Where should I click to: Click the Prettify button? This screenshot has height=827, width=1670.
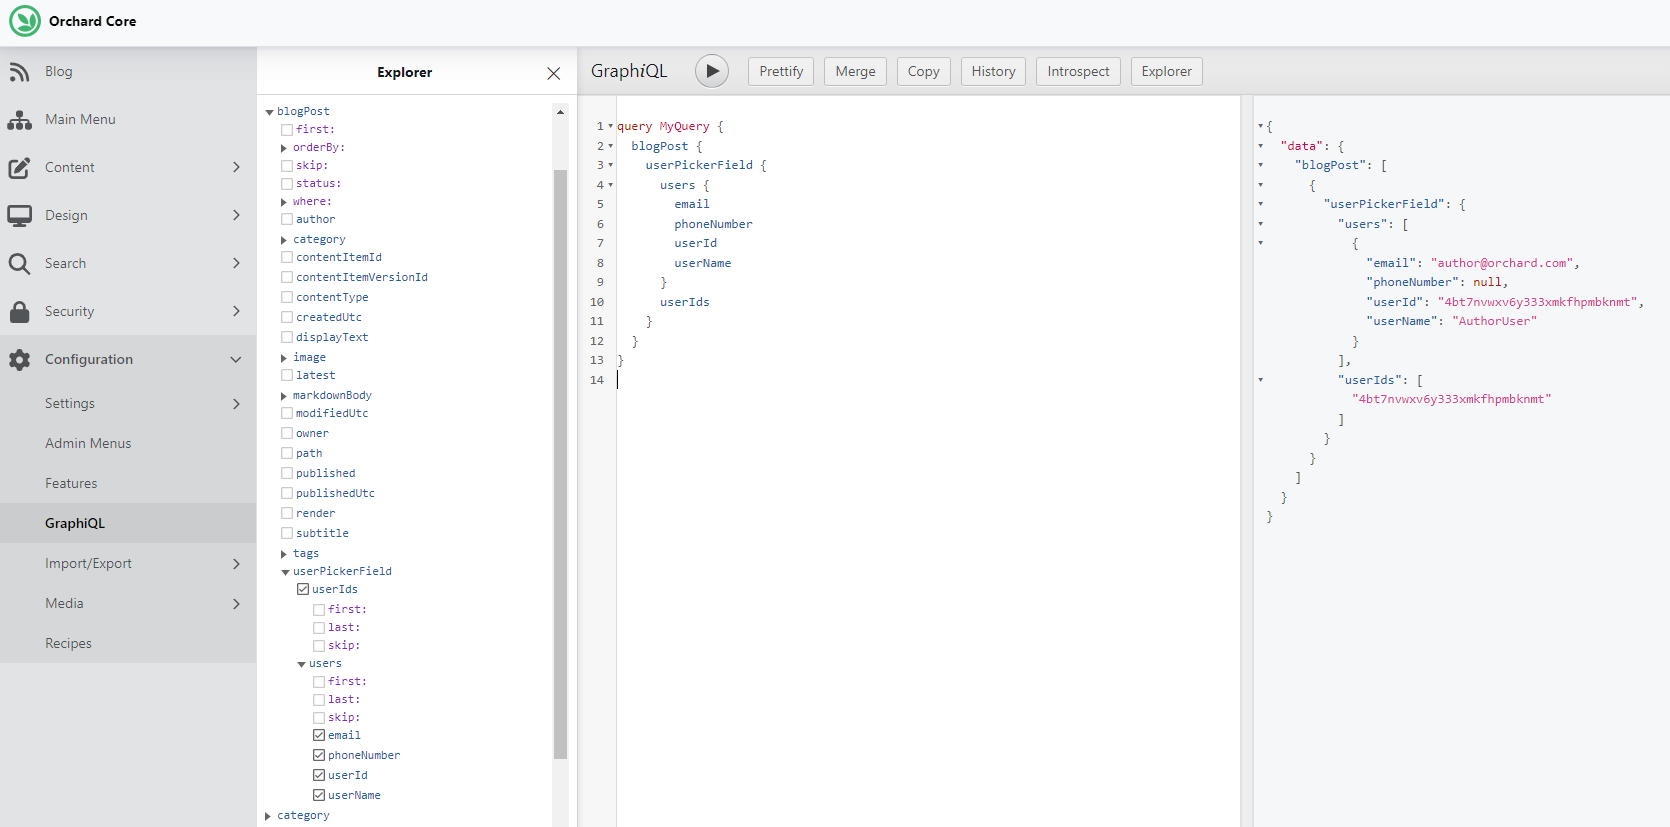781,72
